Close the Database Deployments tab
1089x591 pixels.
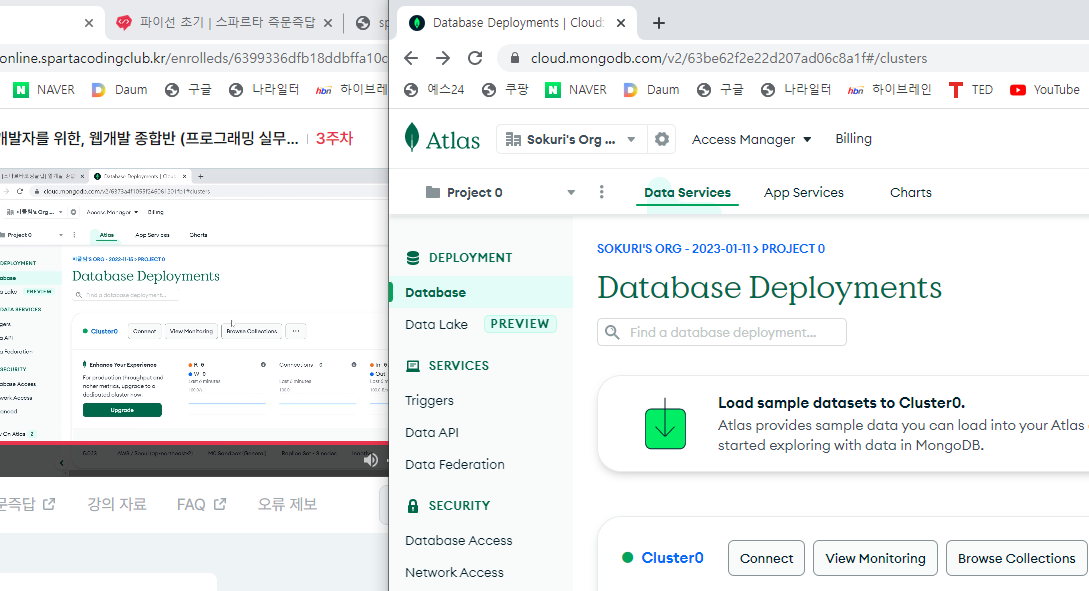tap(621, 23)
